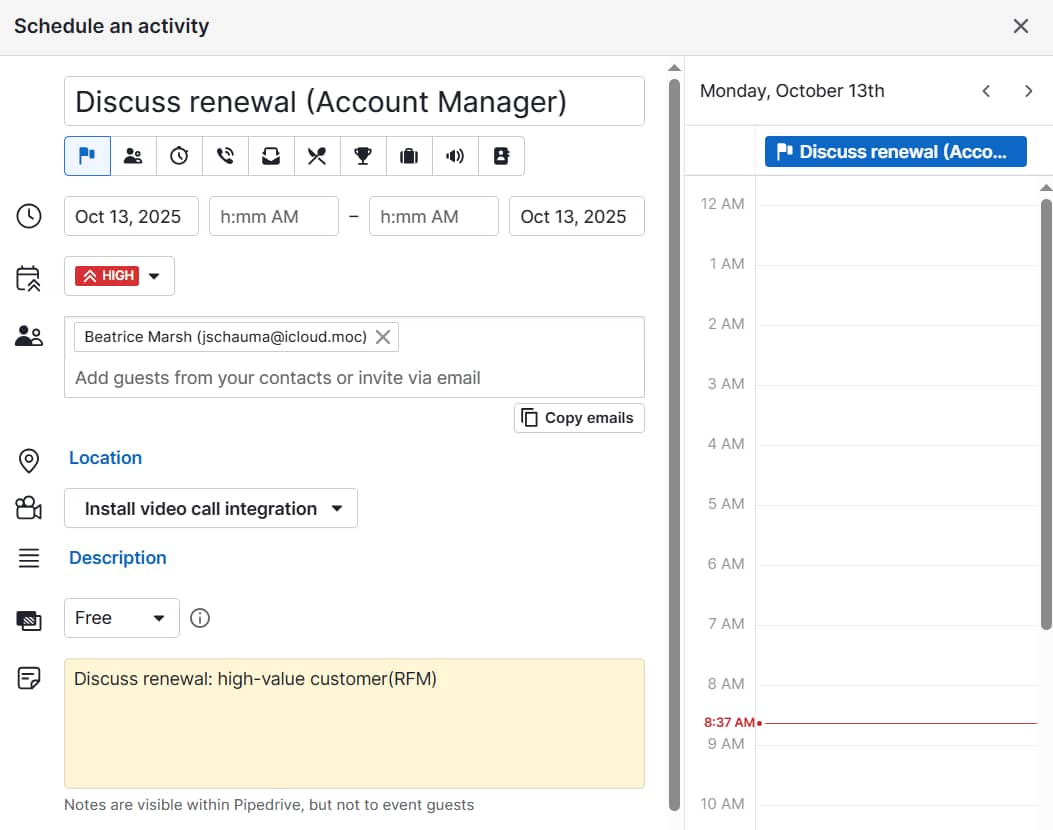The height and width of the screenshot is (830, 1053).
Task: Open the Location link
Action: 105,457
